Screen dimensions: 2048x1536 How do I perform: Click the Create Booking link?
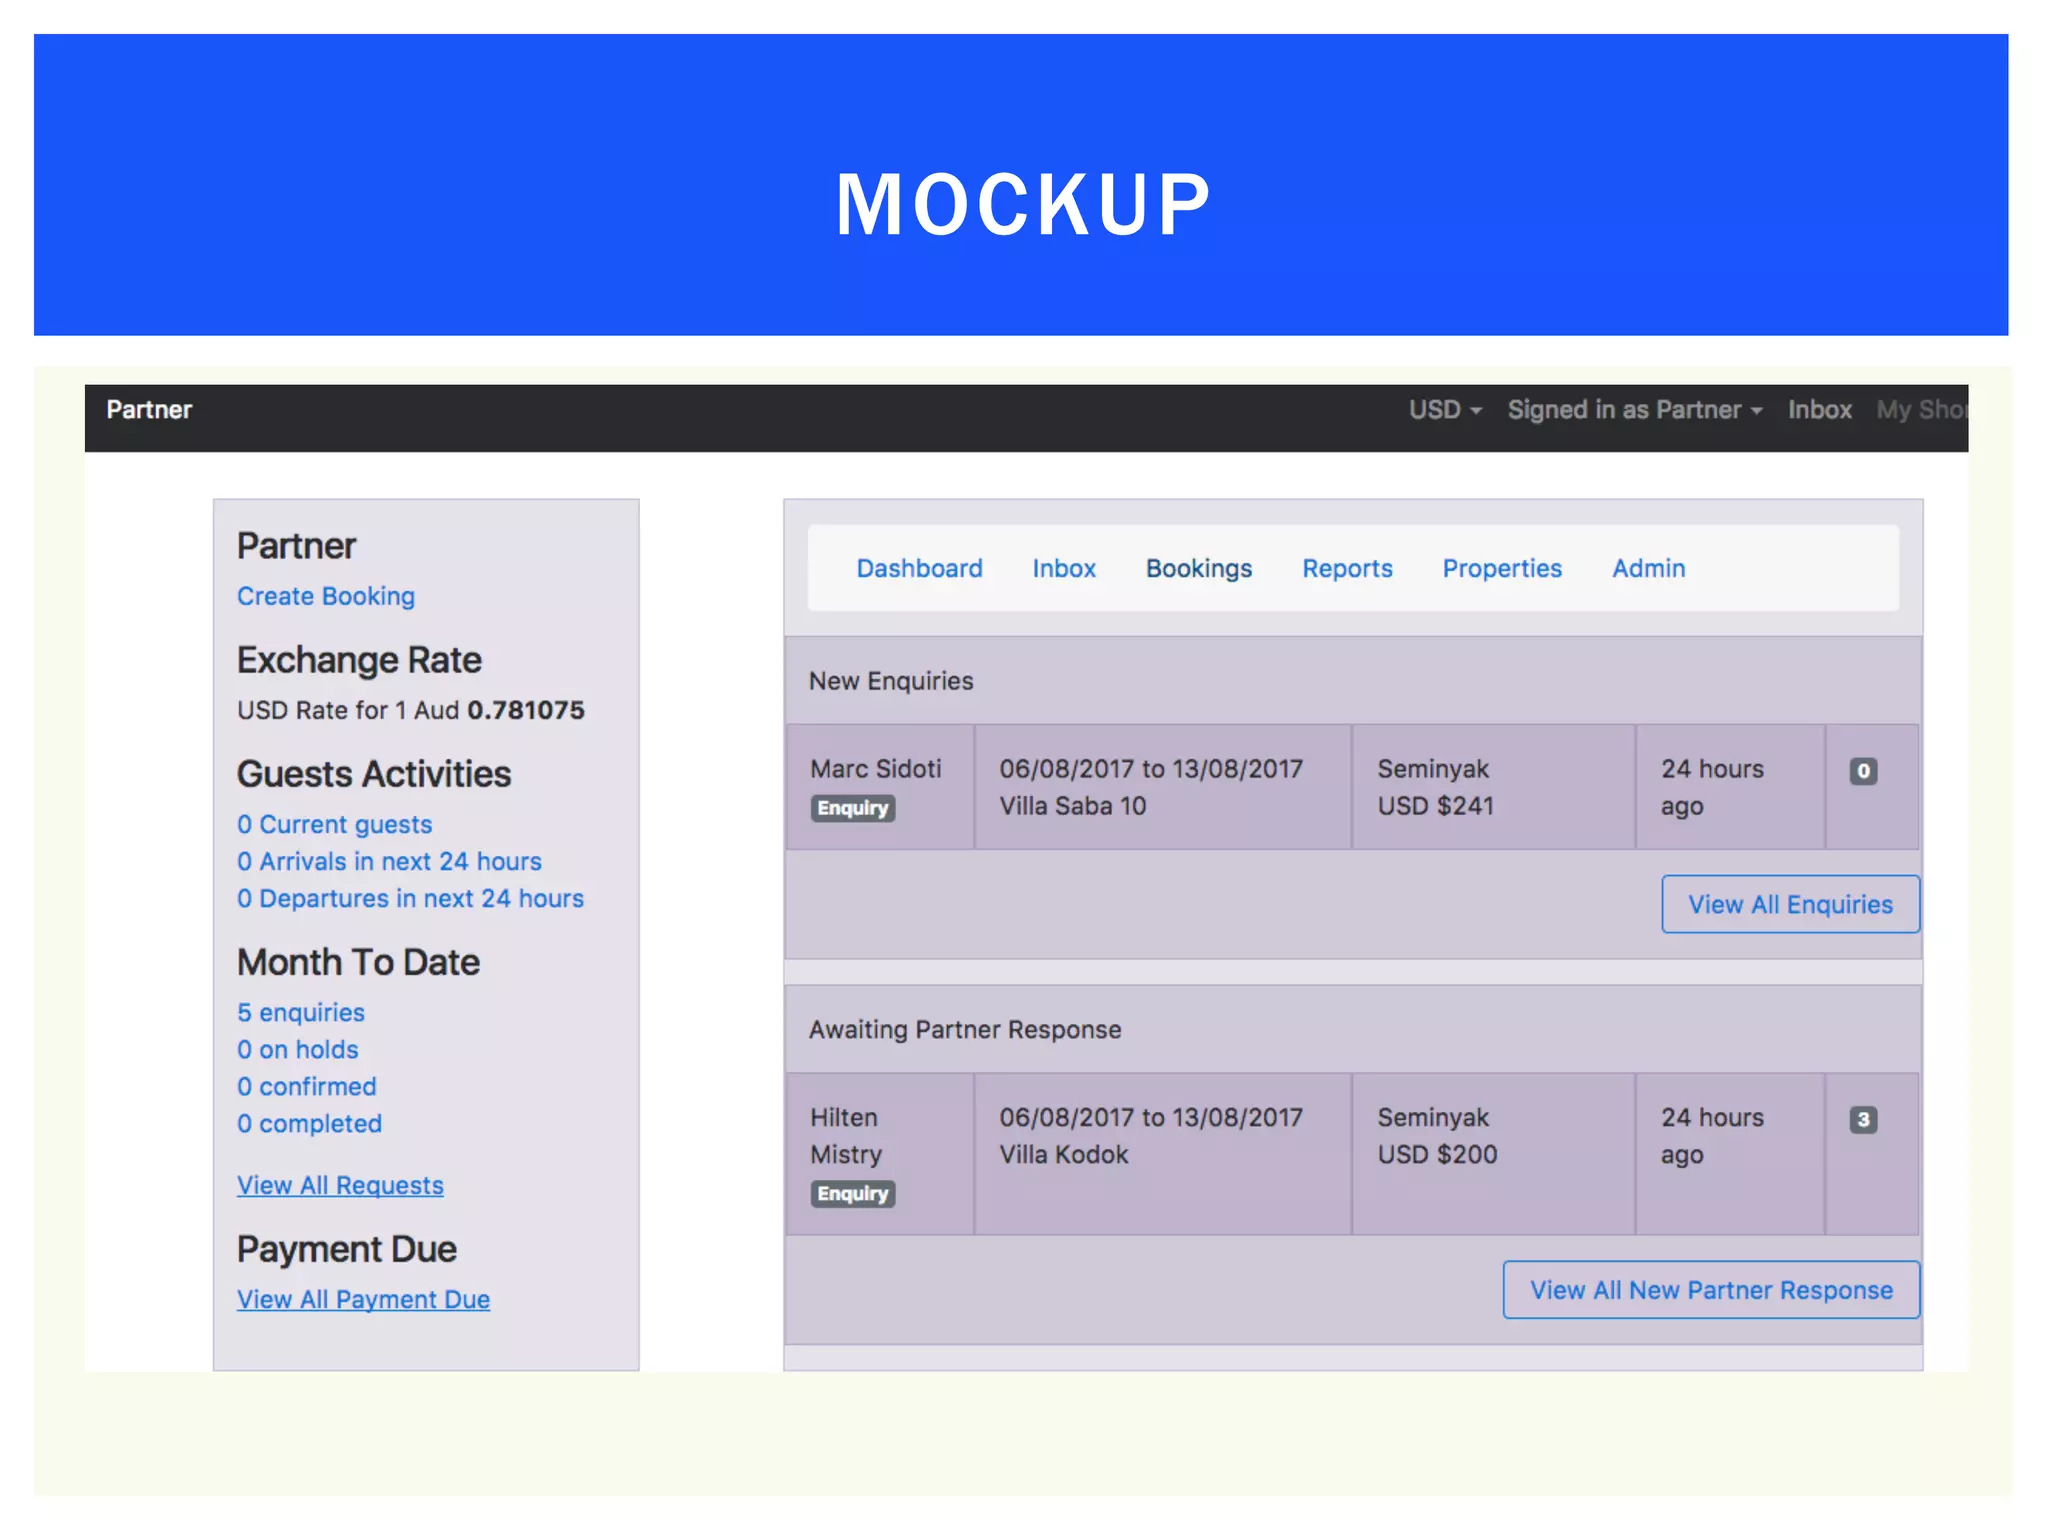[326, 596]
